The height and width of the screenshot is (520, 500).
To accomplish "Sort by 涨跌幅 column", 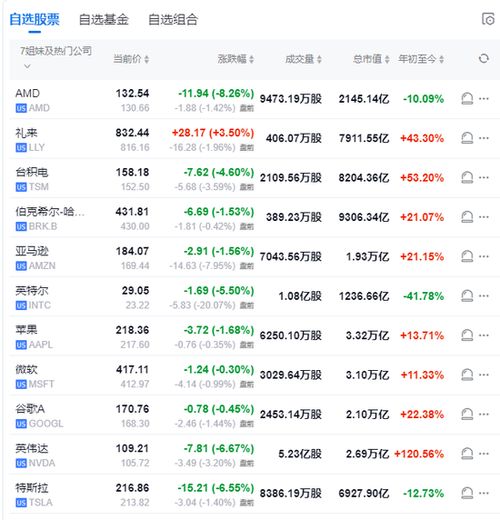I will tap(236, 59).
